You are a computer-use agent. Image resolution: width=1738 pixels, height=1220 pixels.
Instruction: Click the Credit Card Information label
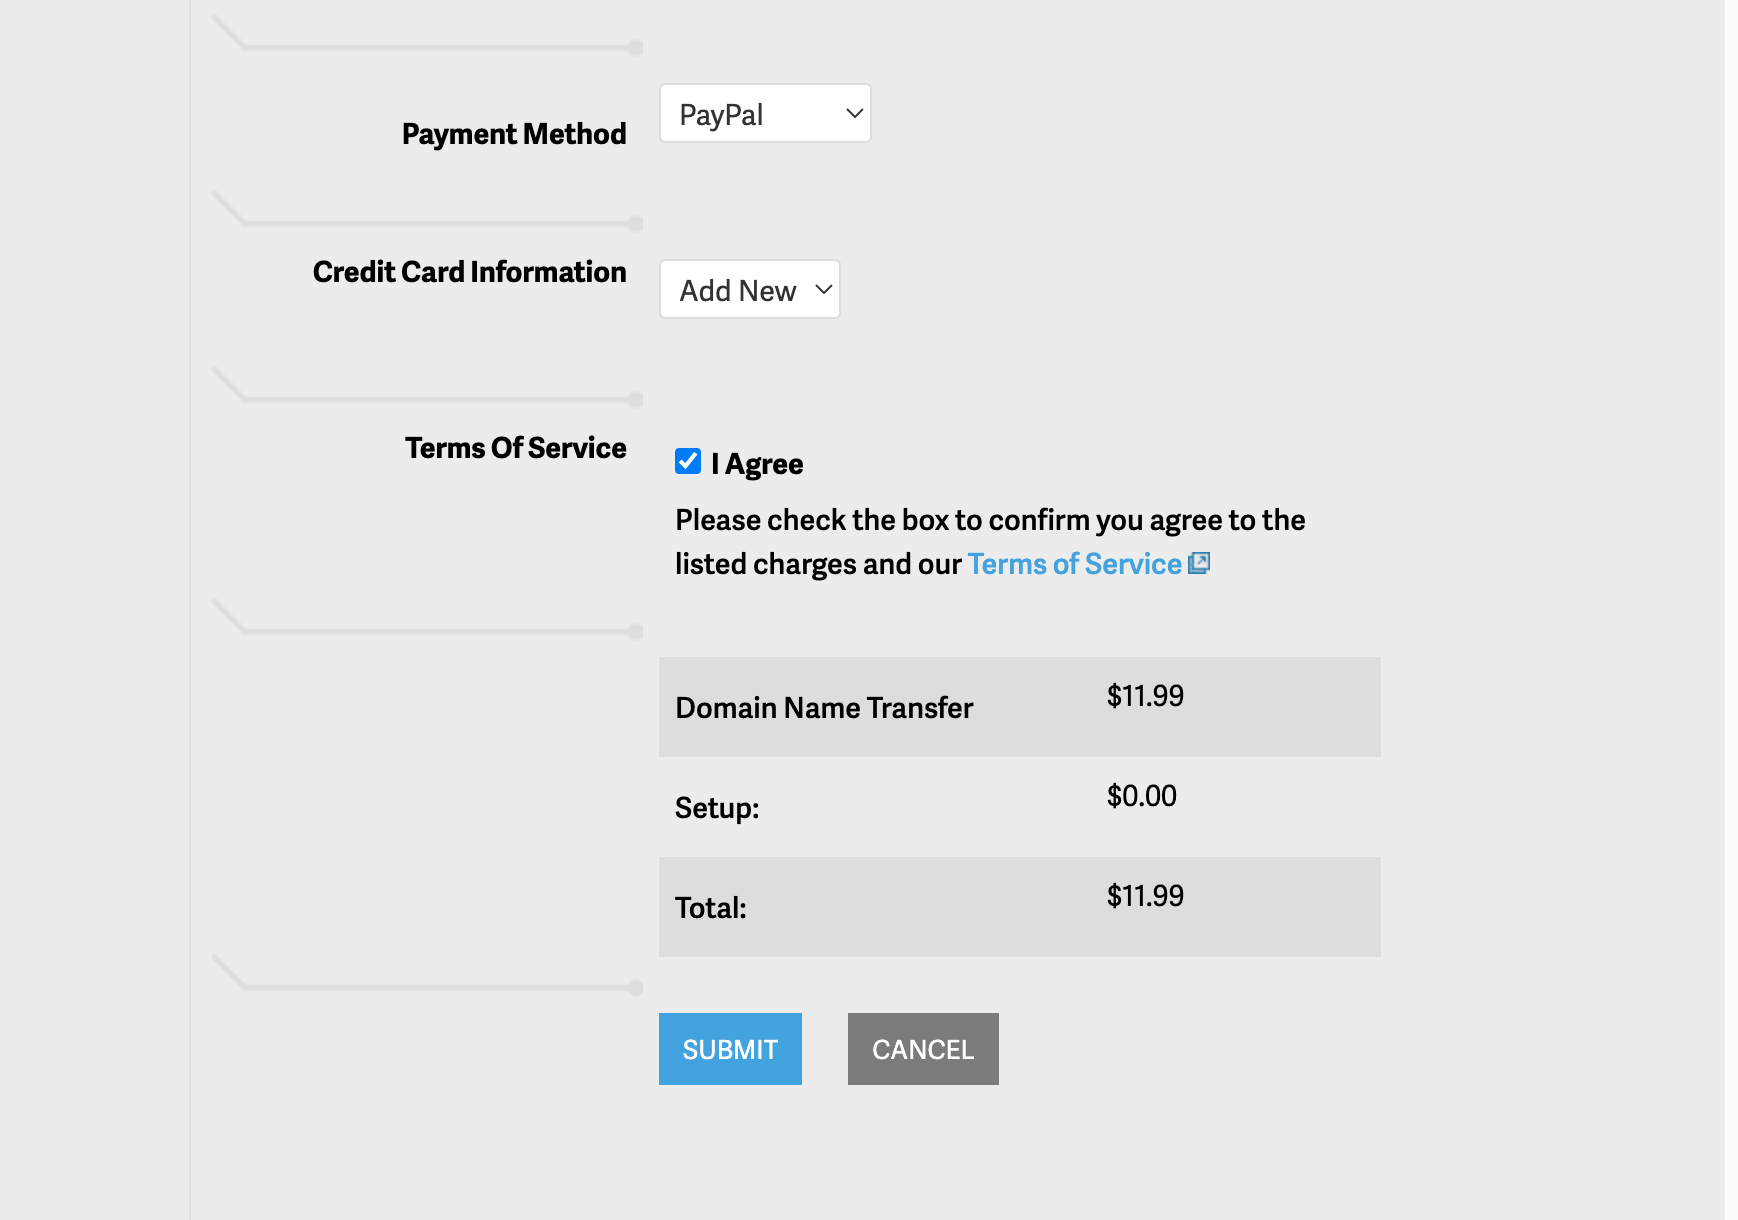pyautogui.click(x=469, y=272)
